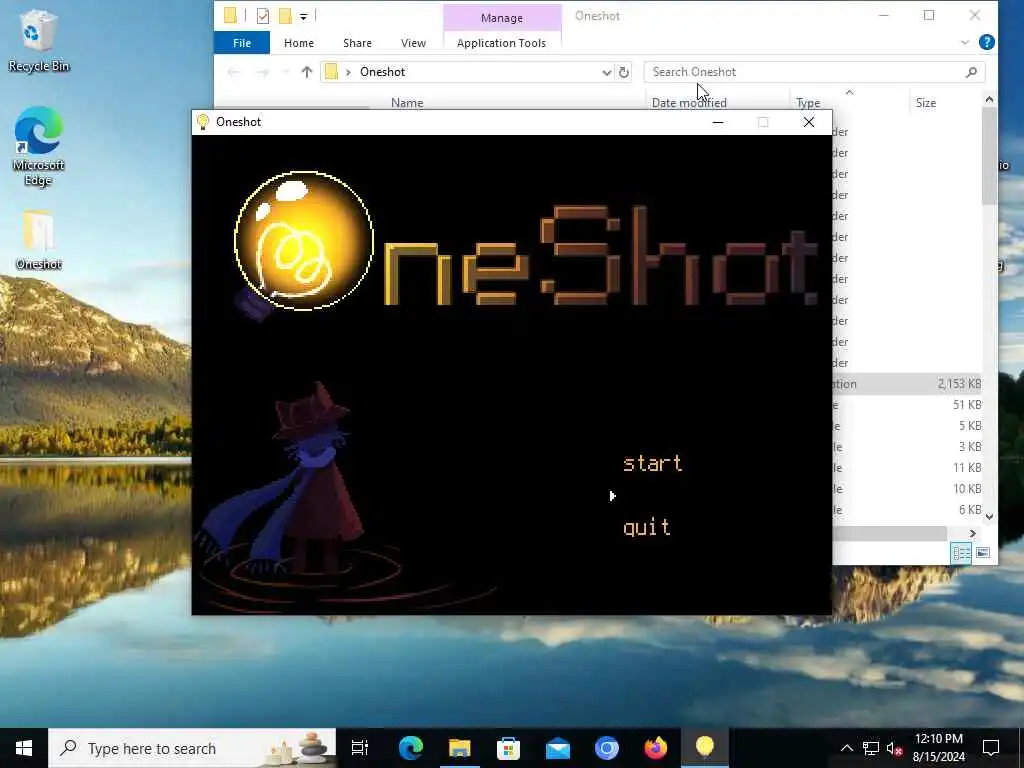Launch Edge from the taskbar

411,748
